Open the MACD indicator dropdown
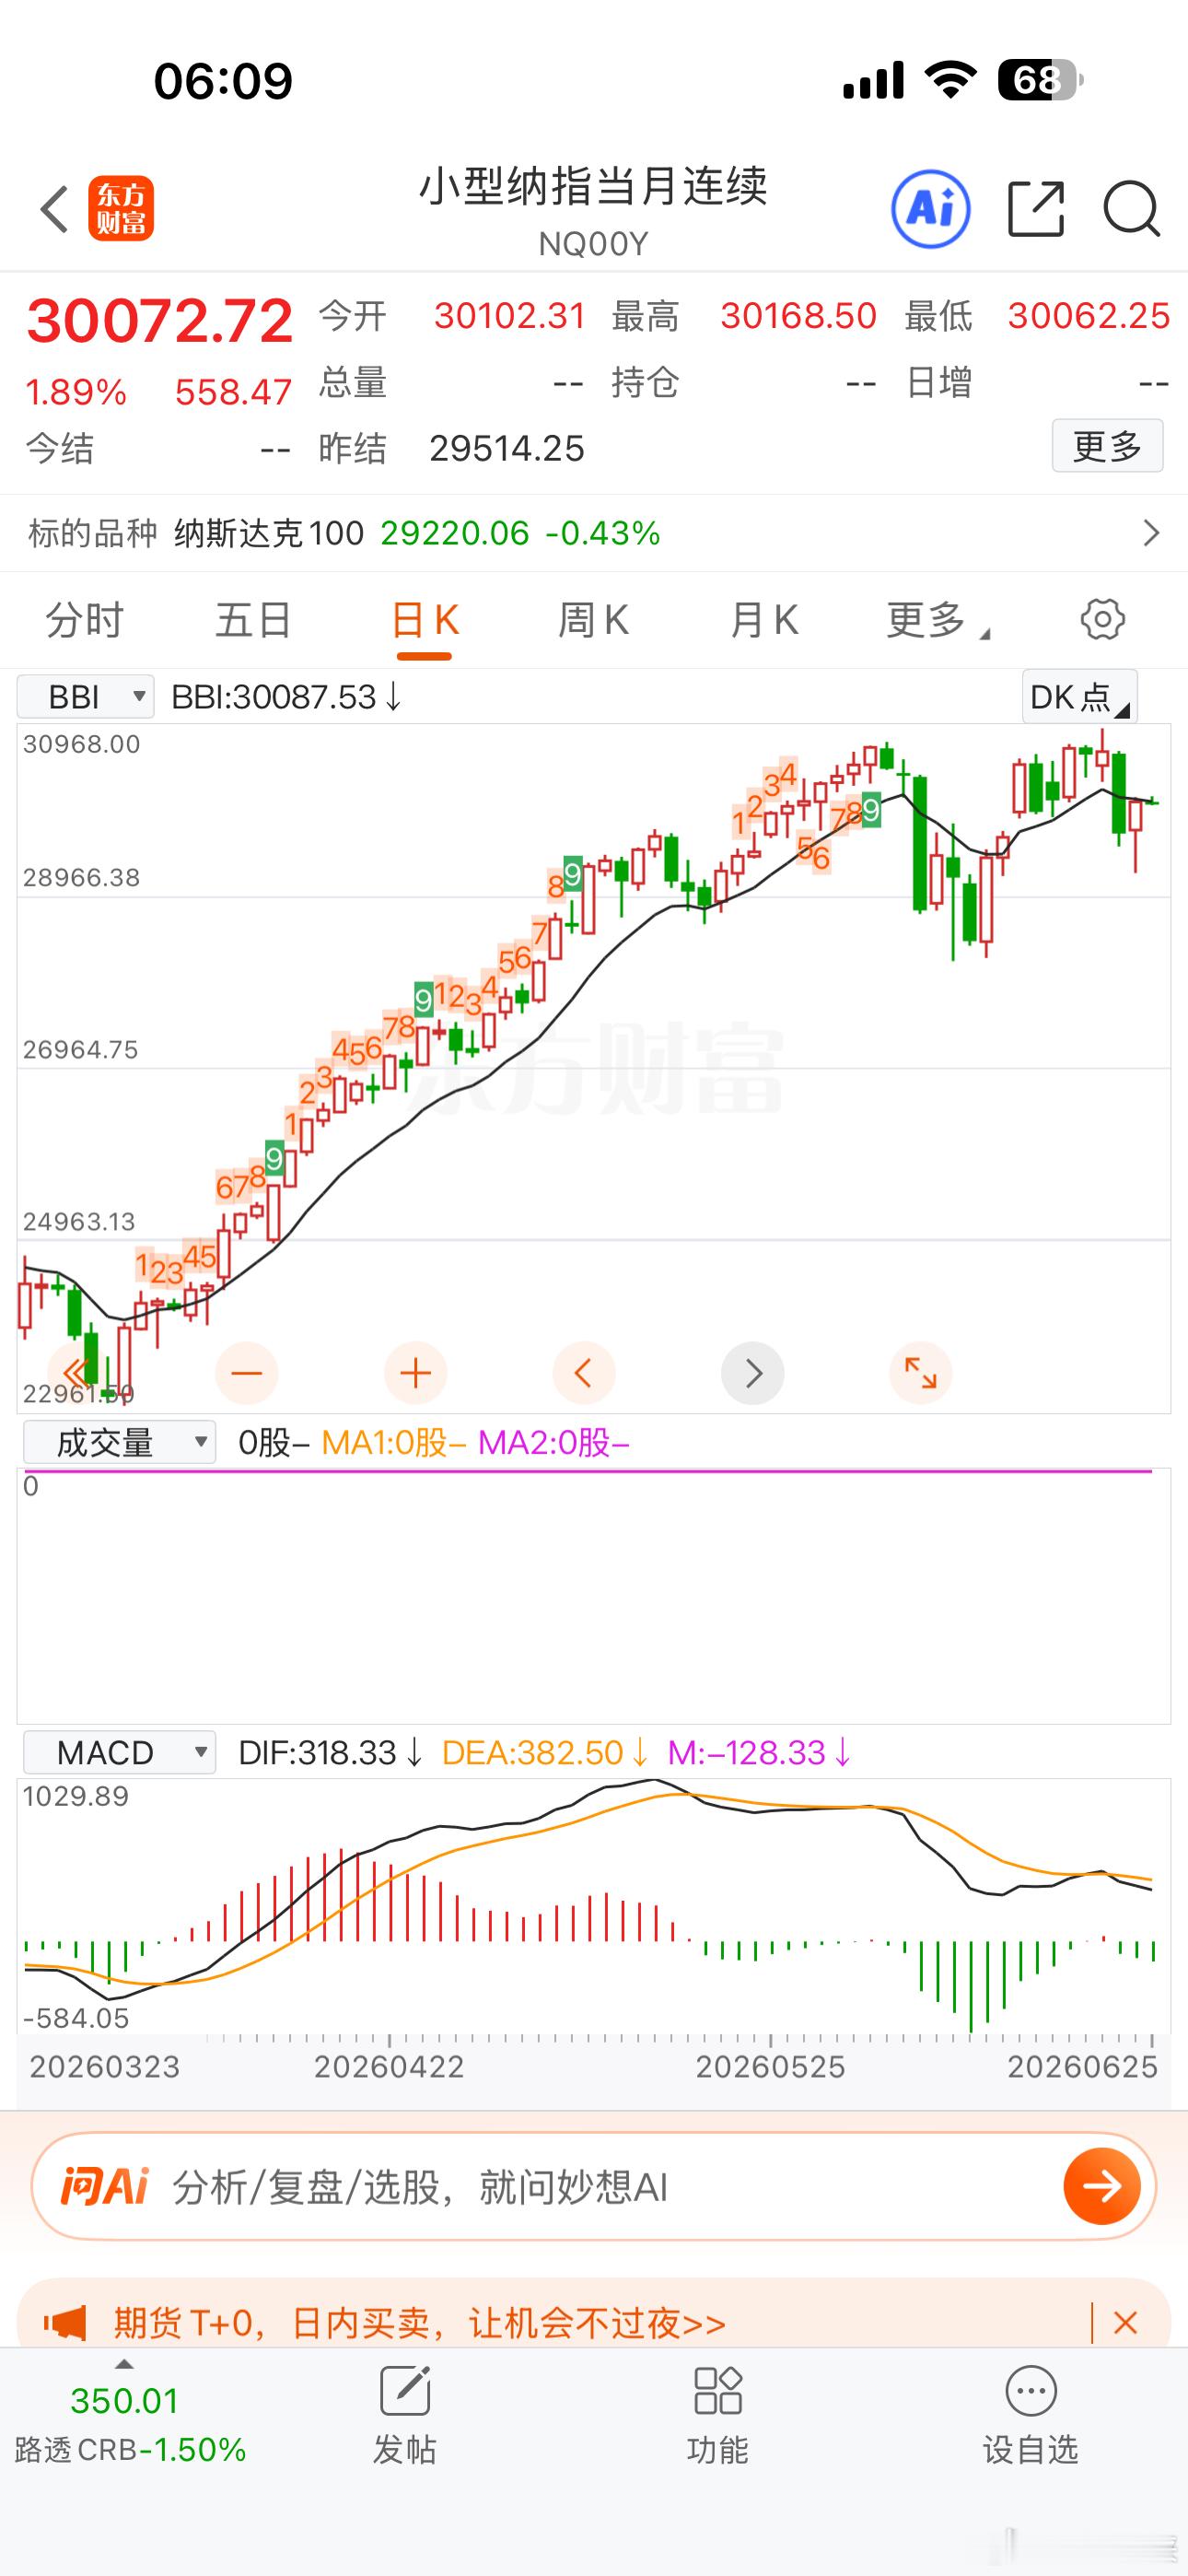Screen dimensions: 1188x2576 tap(119, 1752)
